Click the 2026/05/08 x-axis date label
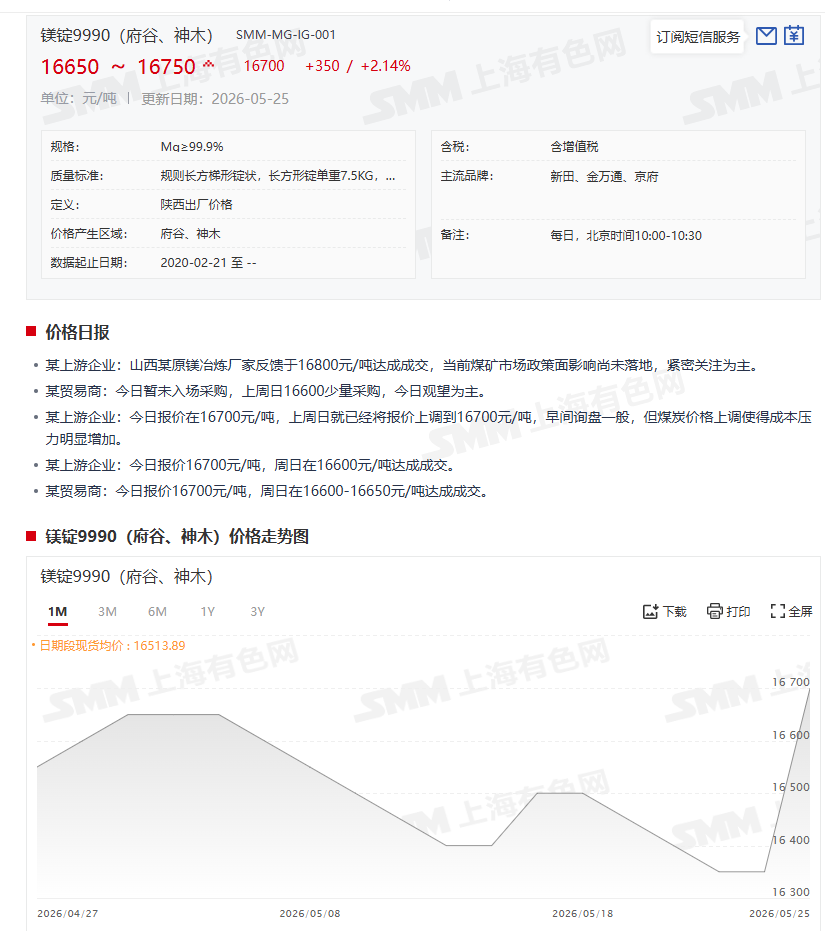 (310, 914)
